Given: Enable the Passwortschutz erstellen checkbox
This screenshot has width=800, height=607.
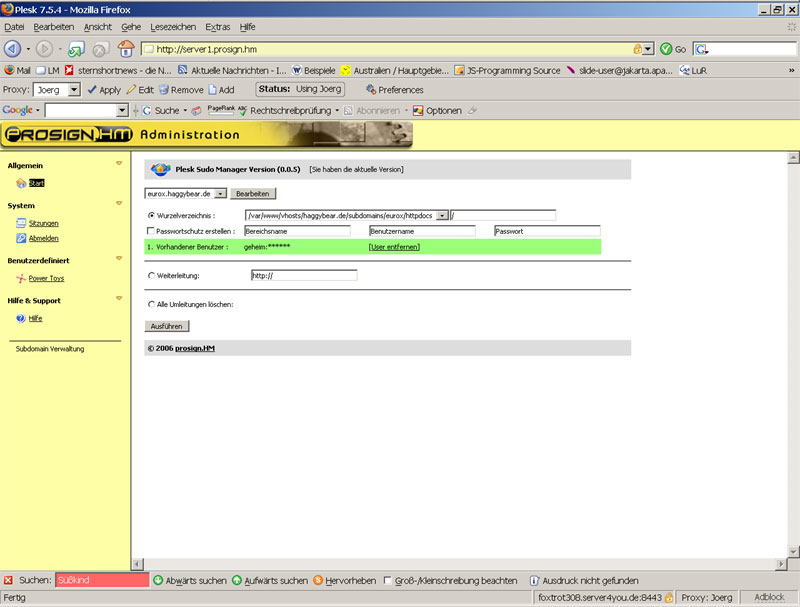Looking at the screenshot, I should [x=151, y=231].
